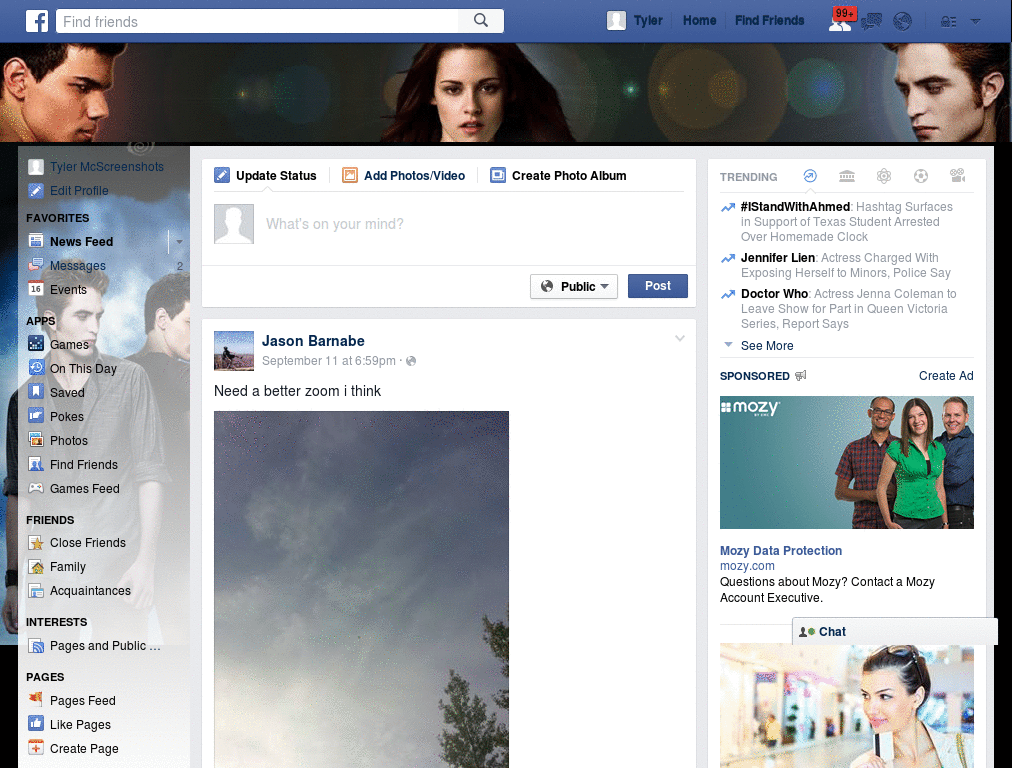The width and height of the screenshot is (1024, 768).
Task: Open Jason Barnabe post options chevron
Action: coord(680,338)
